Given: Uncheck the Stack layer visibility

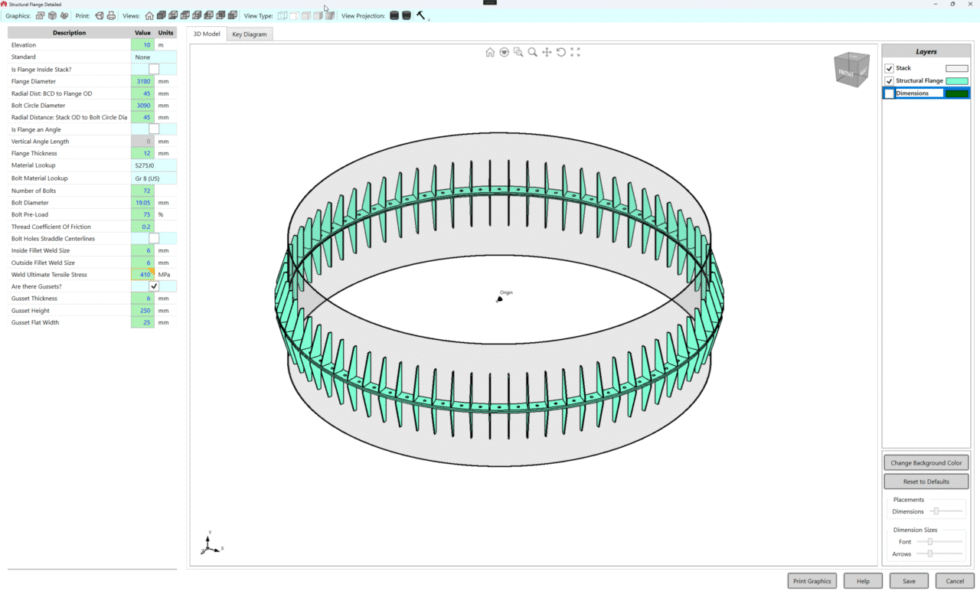Looking at the screenshot, I should [x=889, y=67].
